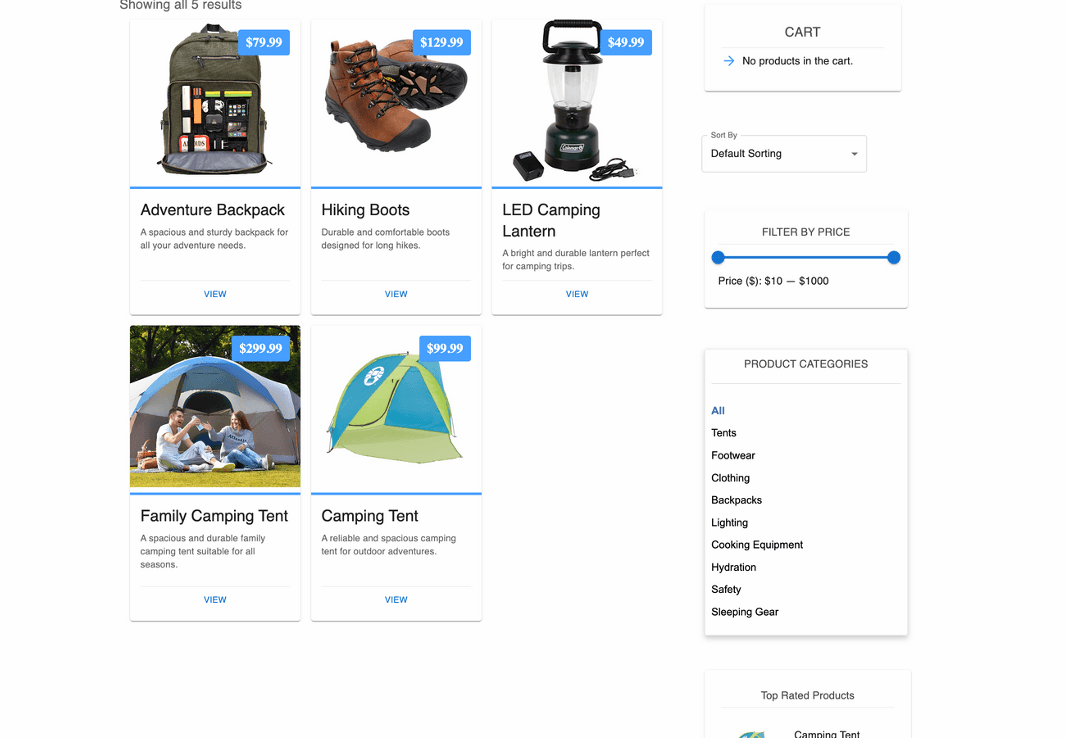
Task: Filter by the Lighting category
Action: (729, 522)
